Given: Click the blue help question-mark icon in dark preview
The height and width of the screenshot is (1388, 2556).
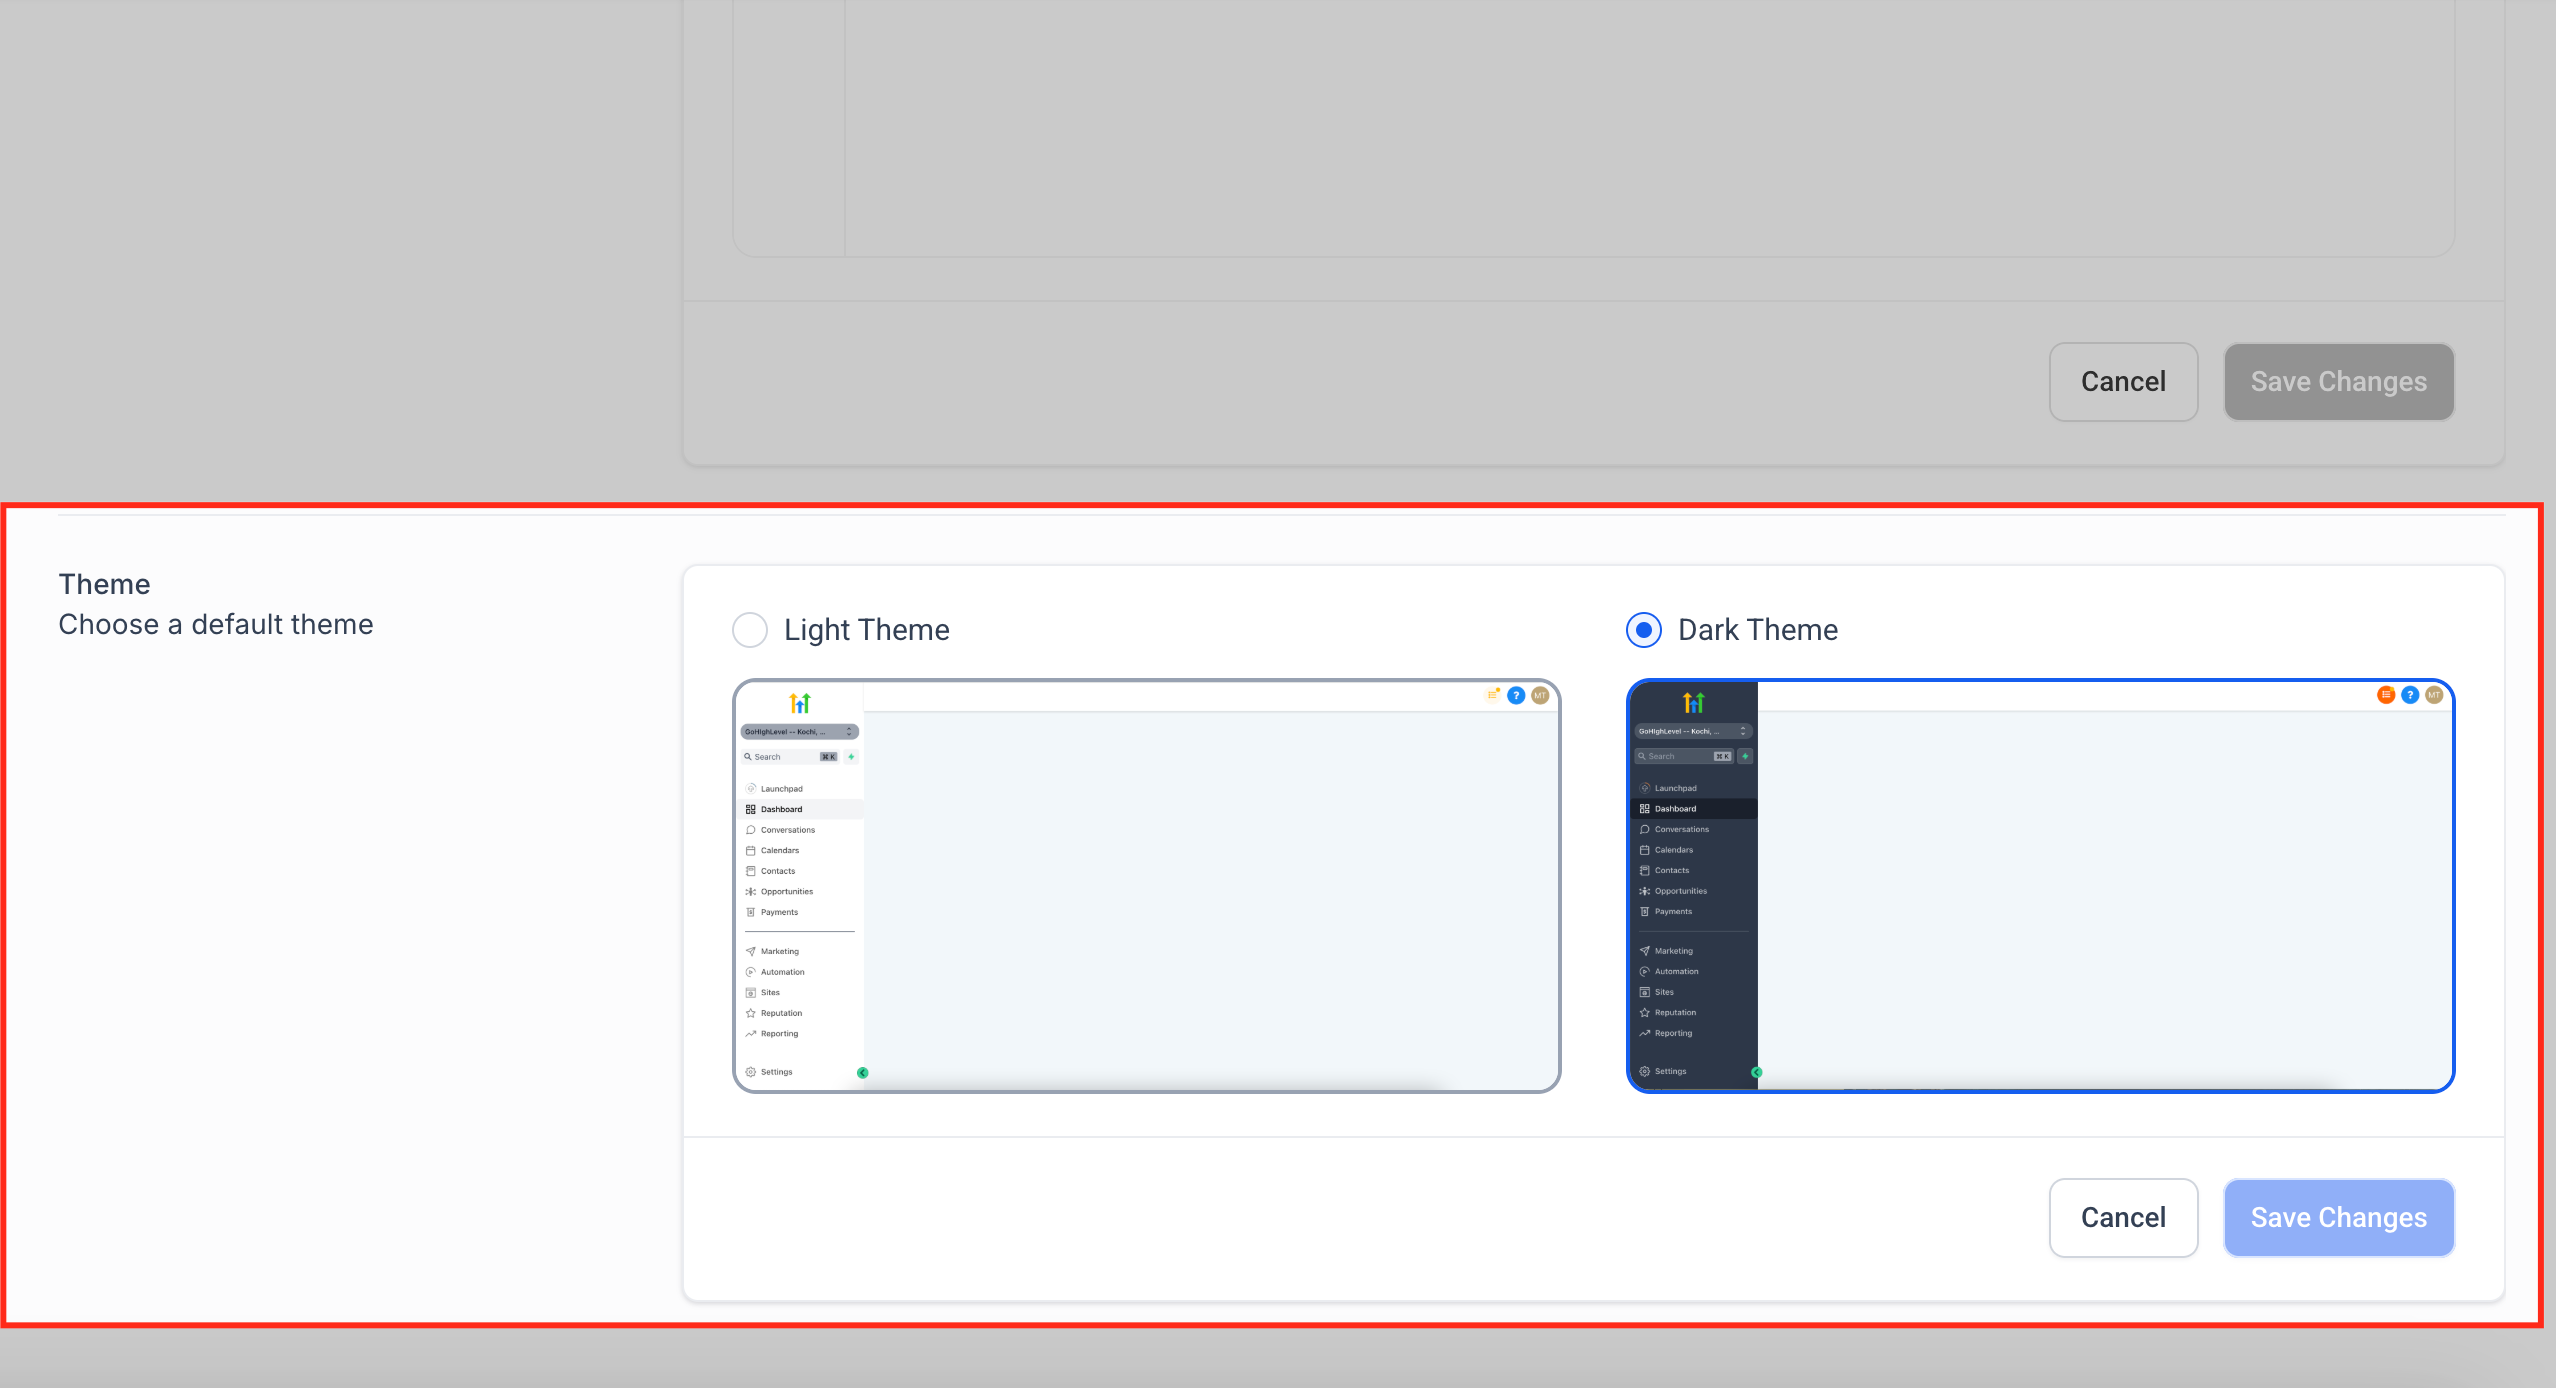Looking at the screenshot, I should pyautogui.click(x=2410, y=695).
